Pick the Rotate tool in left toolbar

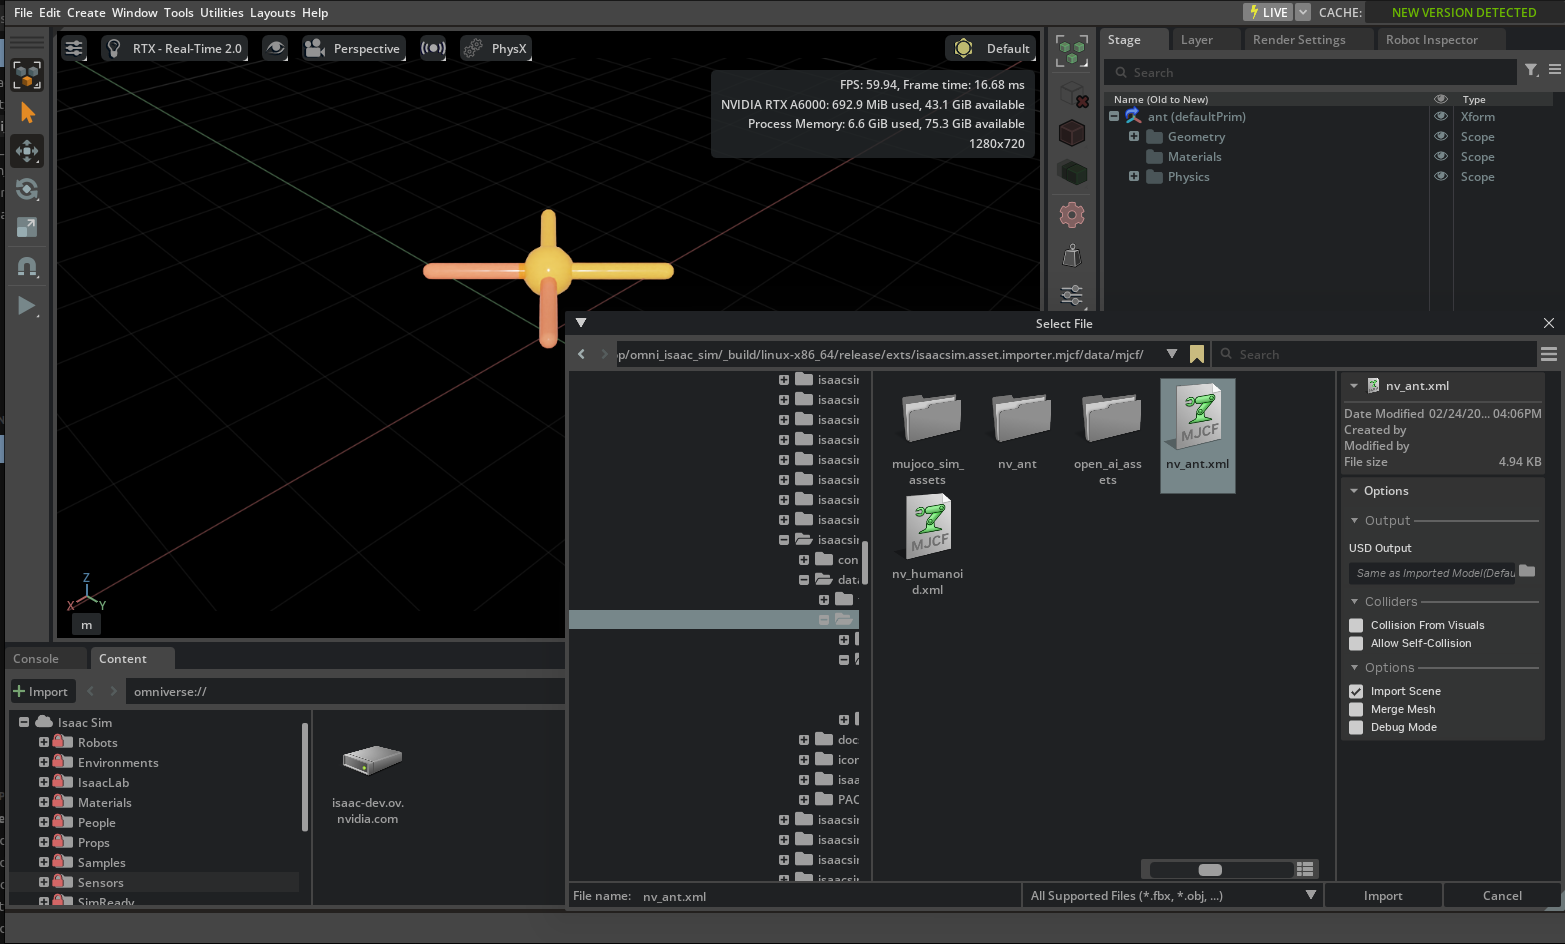tap(27, 189)
